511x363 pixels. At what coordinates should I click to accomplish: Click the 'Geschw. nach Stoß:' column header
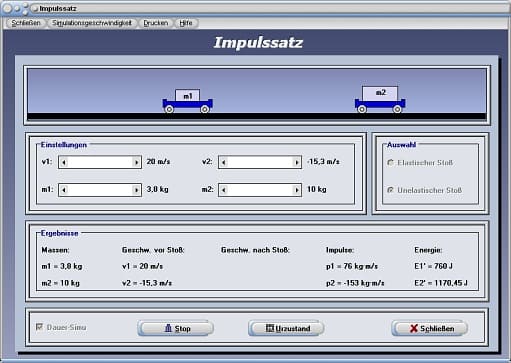[255, 250]
